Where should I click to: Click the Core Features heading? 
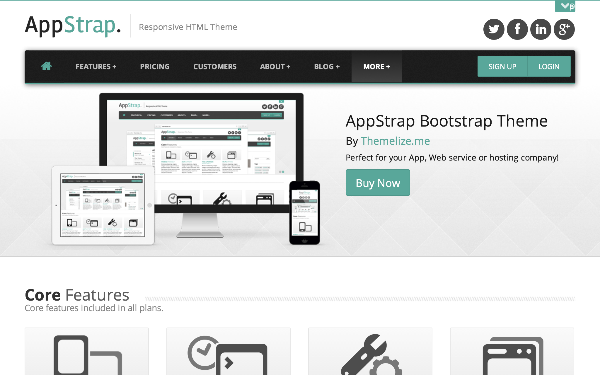click(77, 295)
